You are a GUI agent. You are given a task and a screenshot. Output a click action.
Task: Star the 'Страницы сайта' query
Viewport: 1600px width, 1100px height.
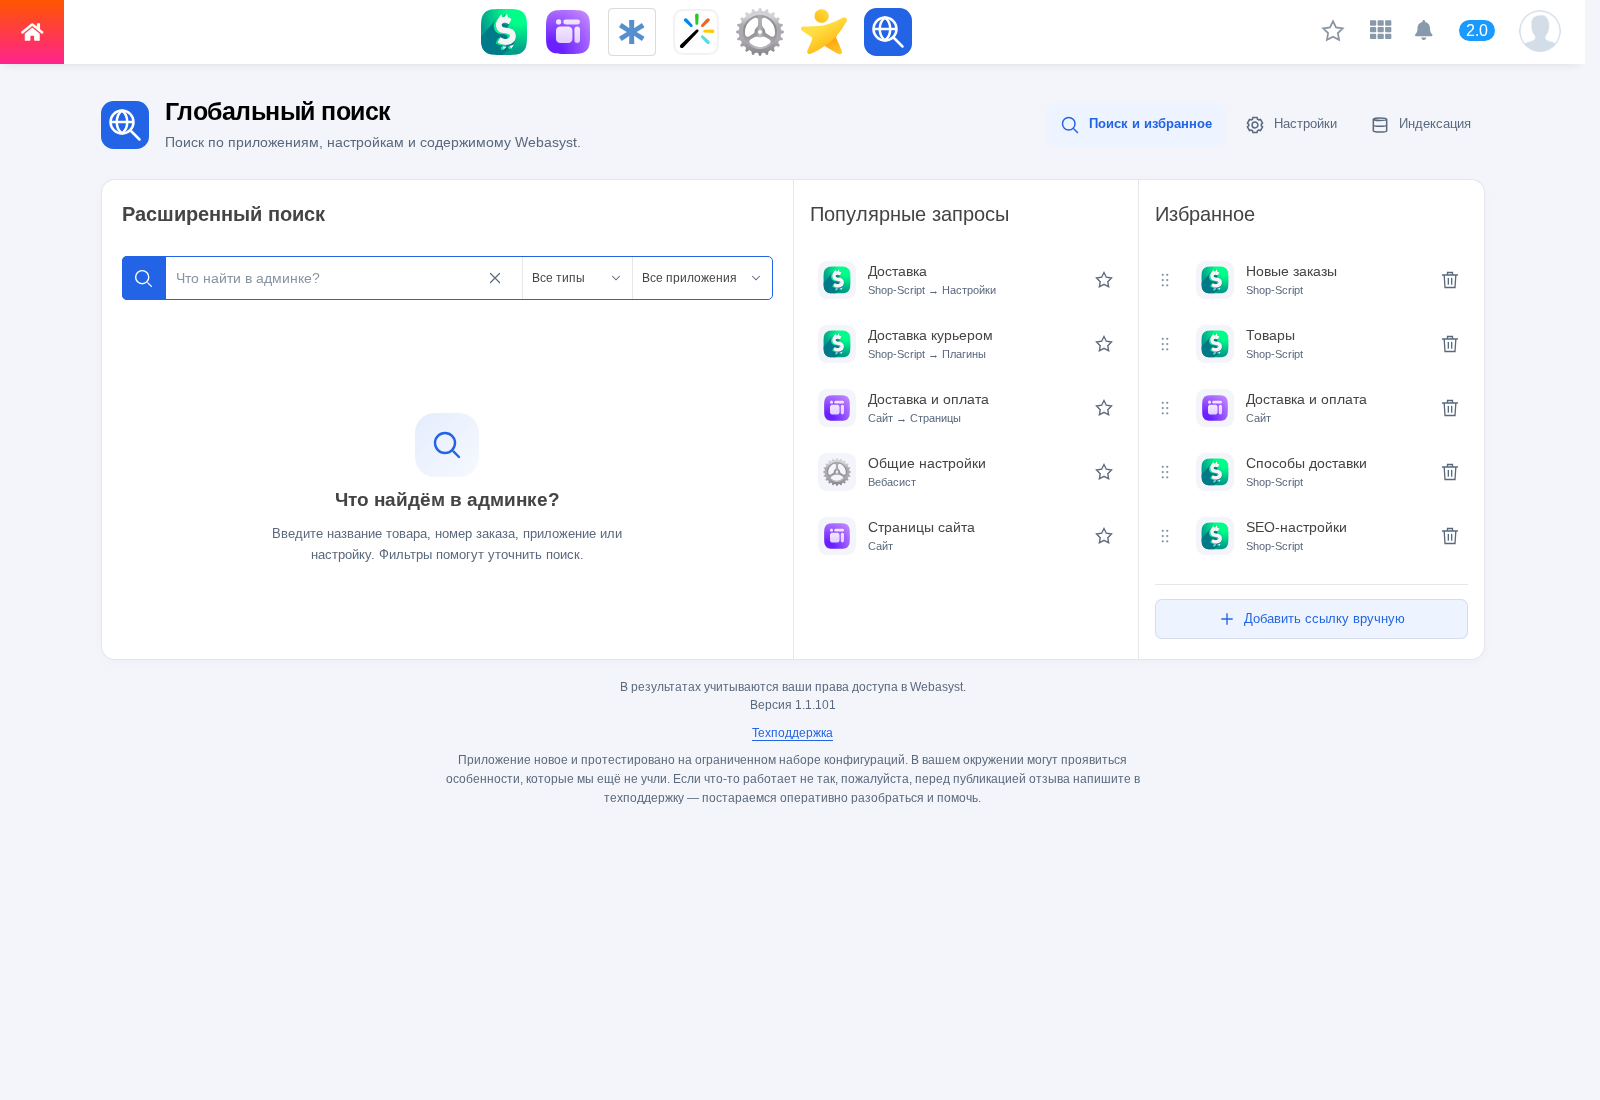(x=1104, y=536)
